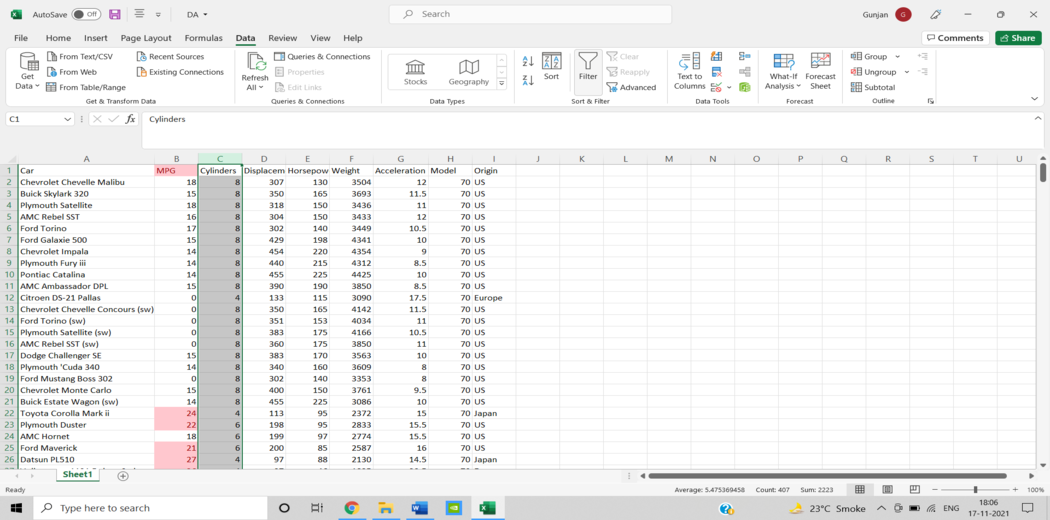1050x520 pixels.
Task: Switch to the Review tab
Action: (x=282, y=38)
